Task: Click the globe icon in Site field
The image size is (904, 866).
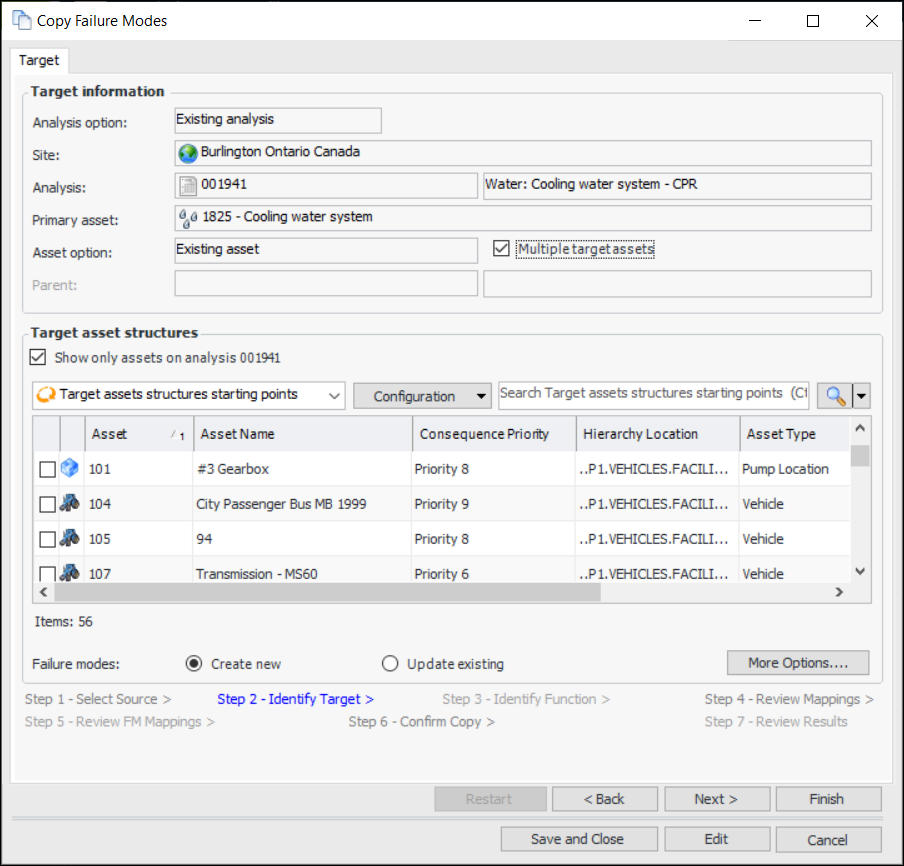Action: [x=188, y=153]
